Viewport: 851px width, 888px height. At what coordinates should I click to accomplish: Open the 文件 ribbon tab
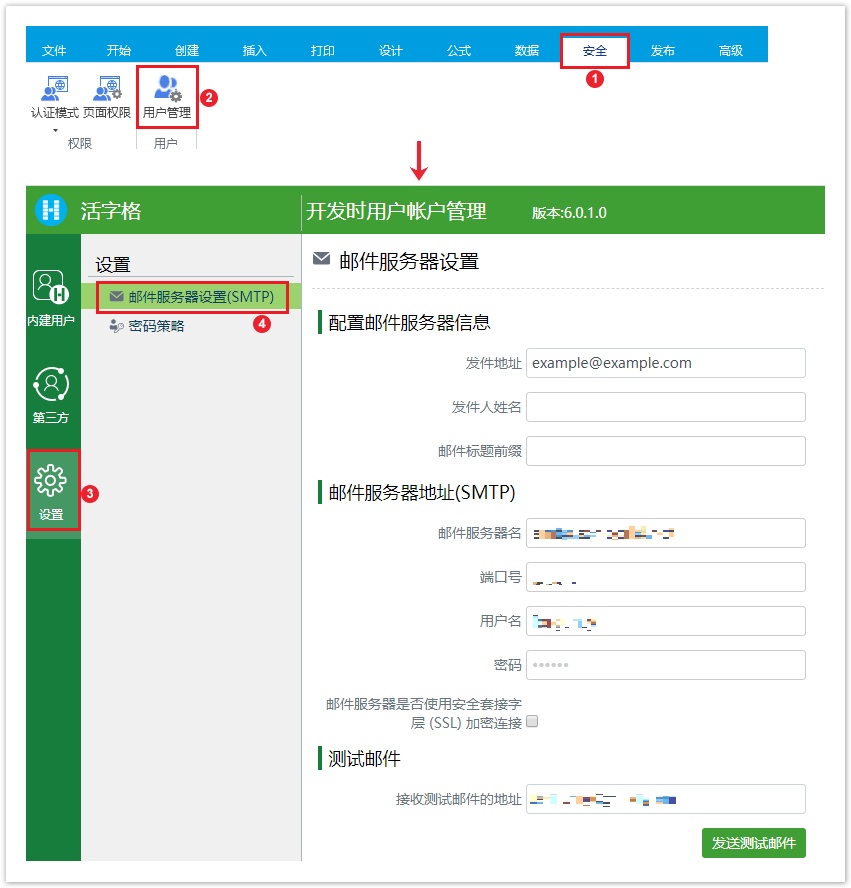(54, 50)
